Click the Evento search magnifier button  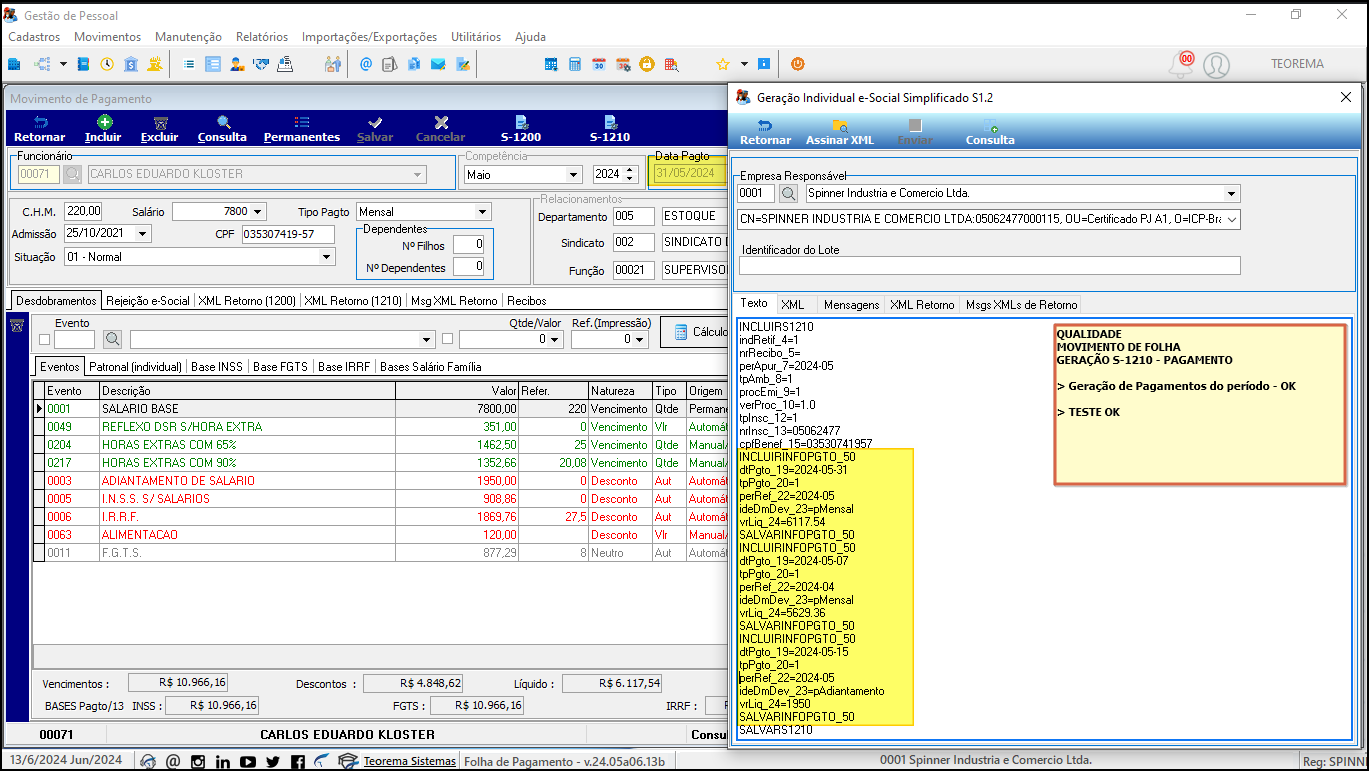point(113,339)
